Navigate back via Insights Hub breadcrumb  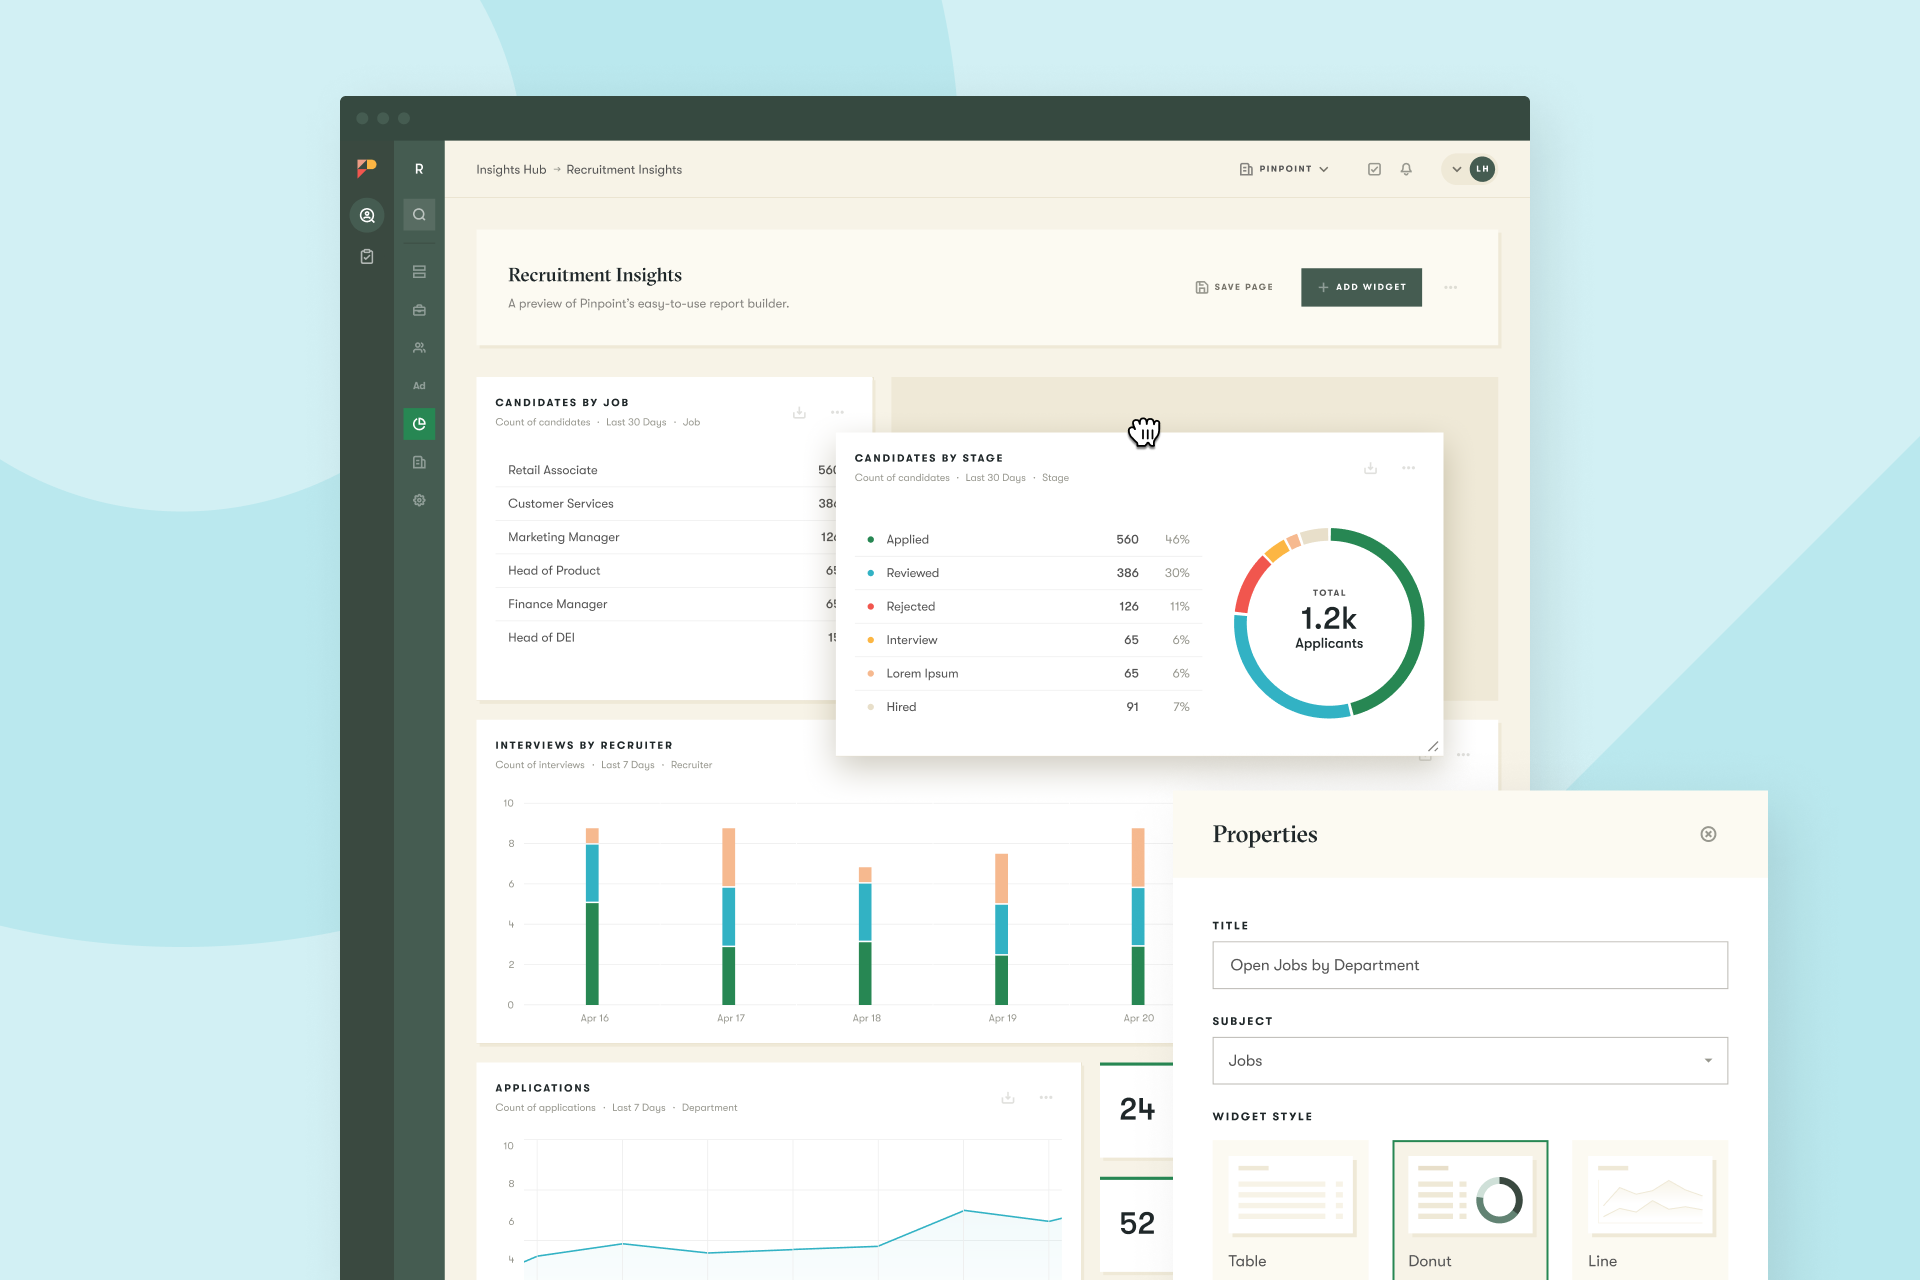point(511,169)
